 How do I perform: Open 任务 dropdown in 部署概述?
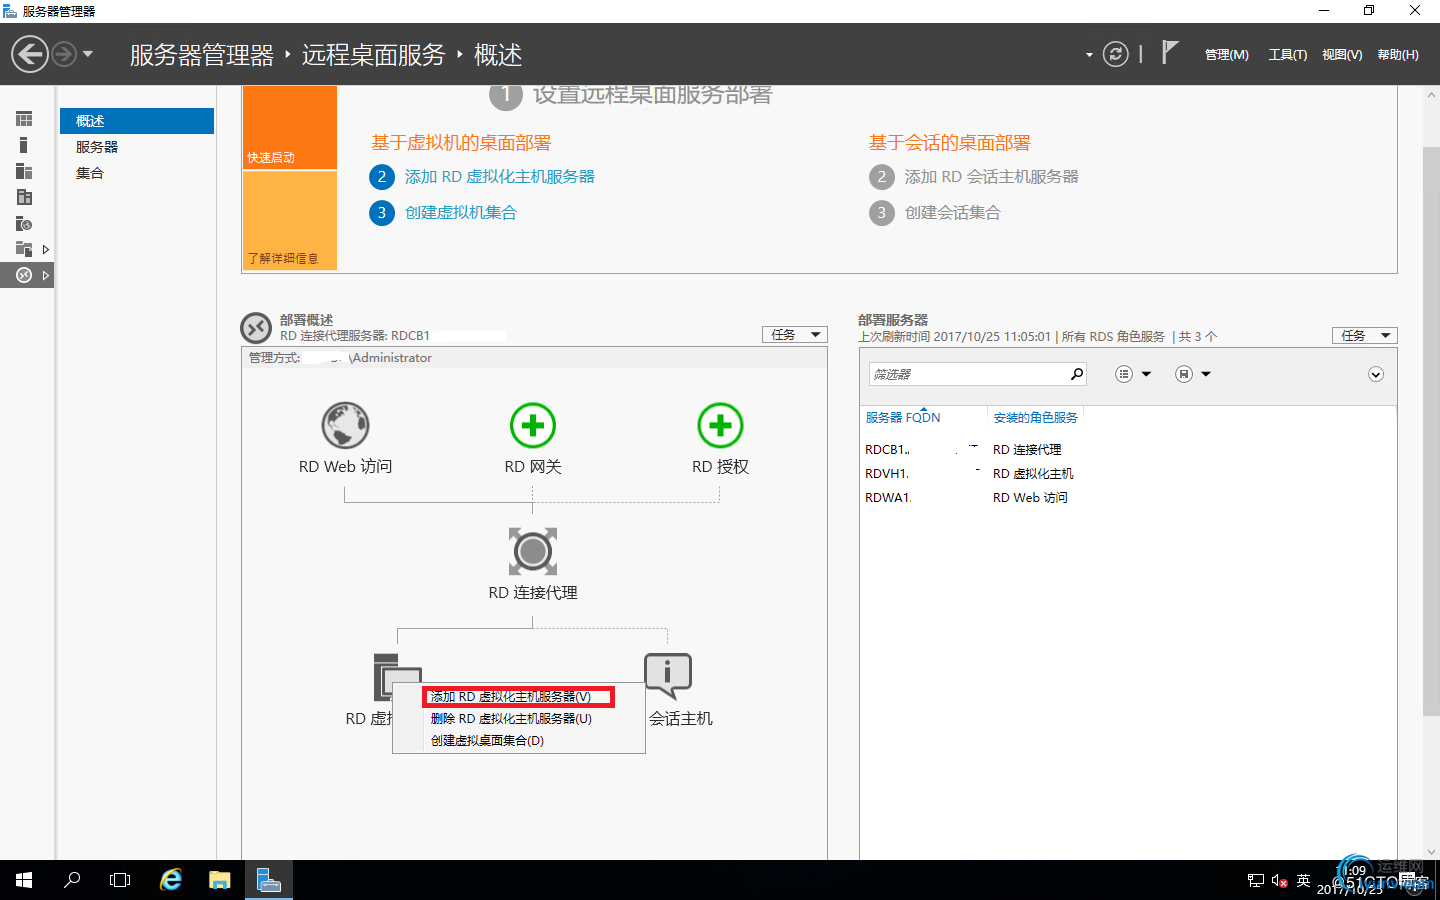coord(795,335)
